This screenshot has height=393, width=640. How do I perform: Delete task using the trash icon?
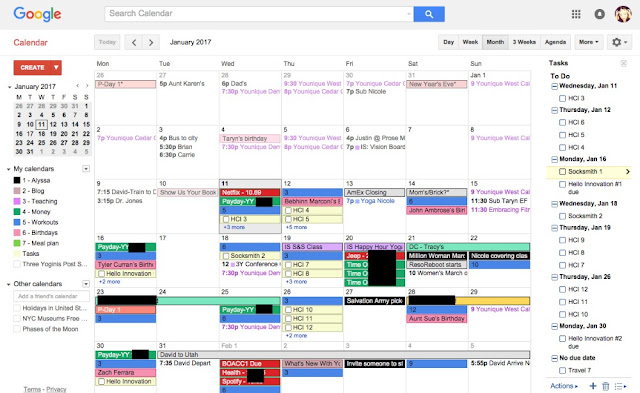coord(606,386)
